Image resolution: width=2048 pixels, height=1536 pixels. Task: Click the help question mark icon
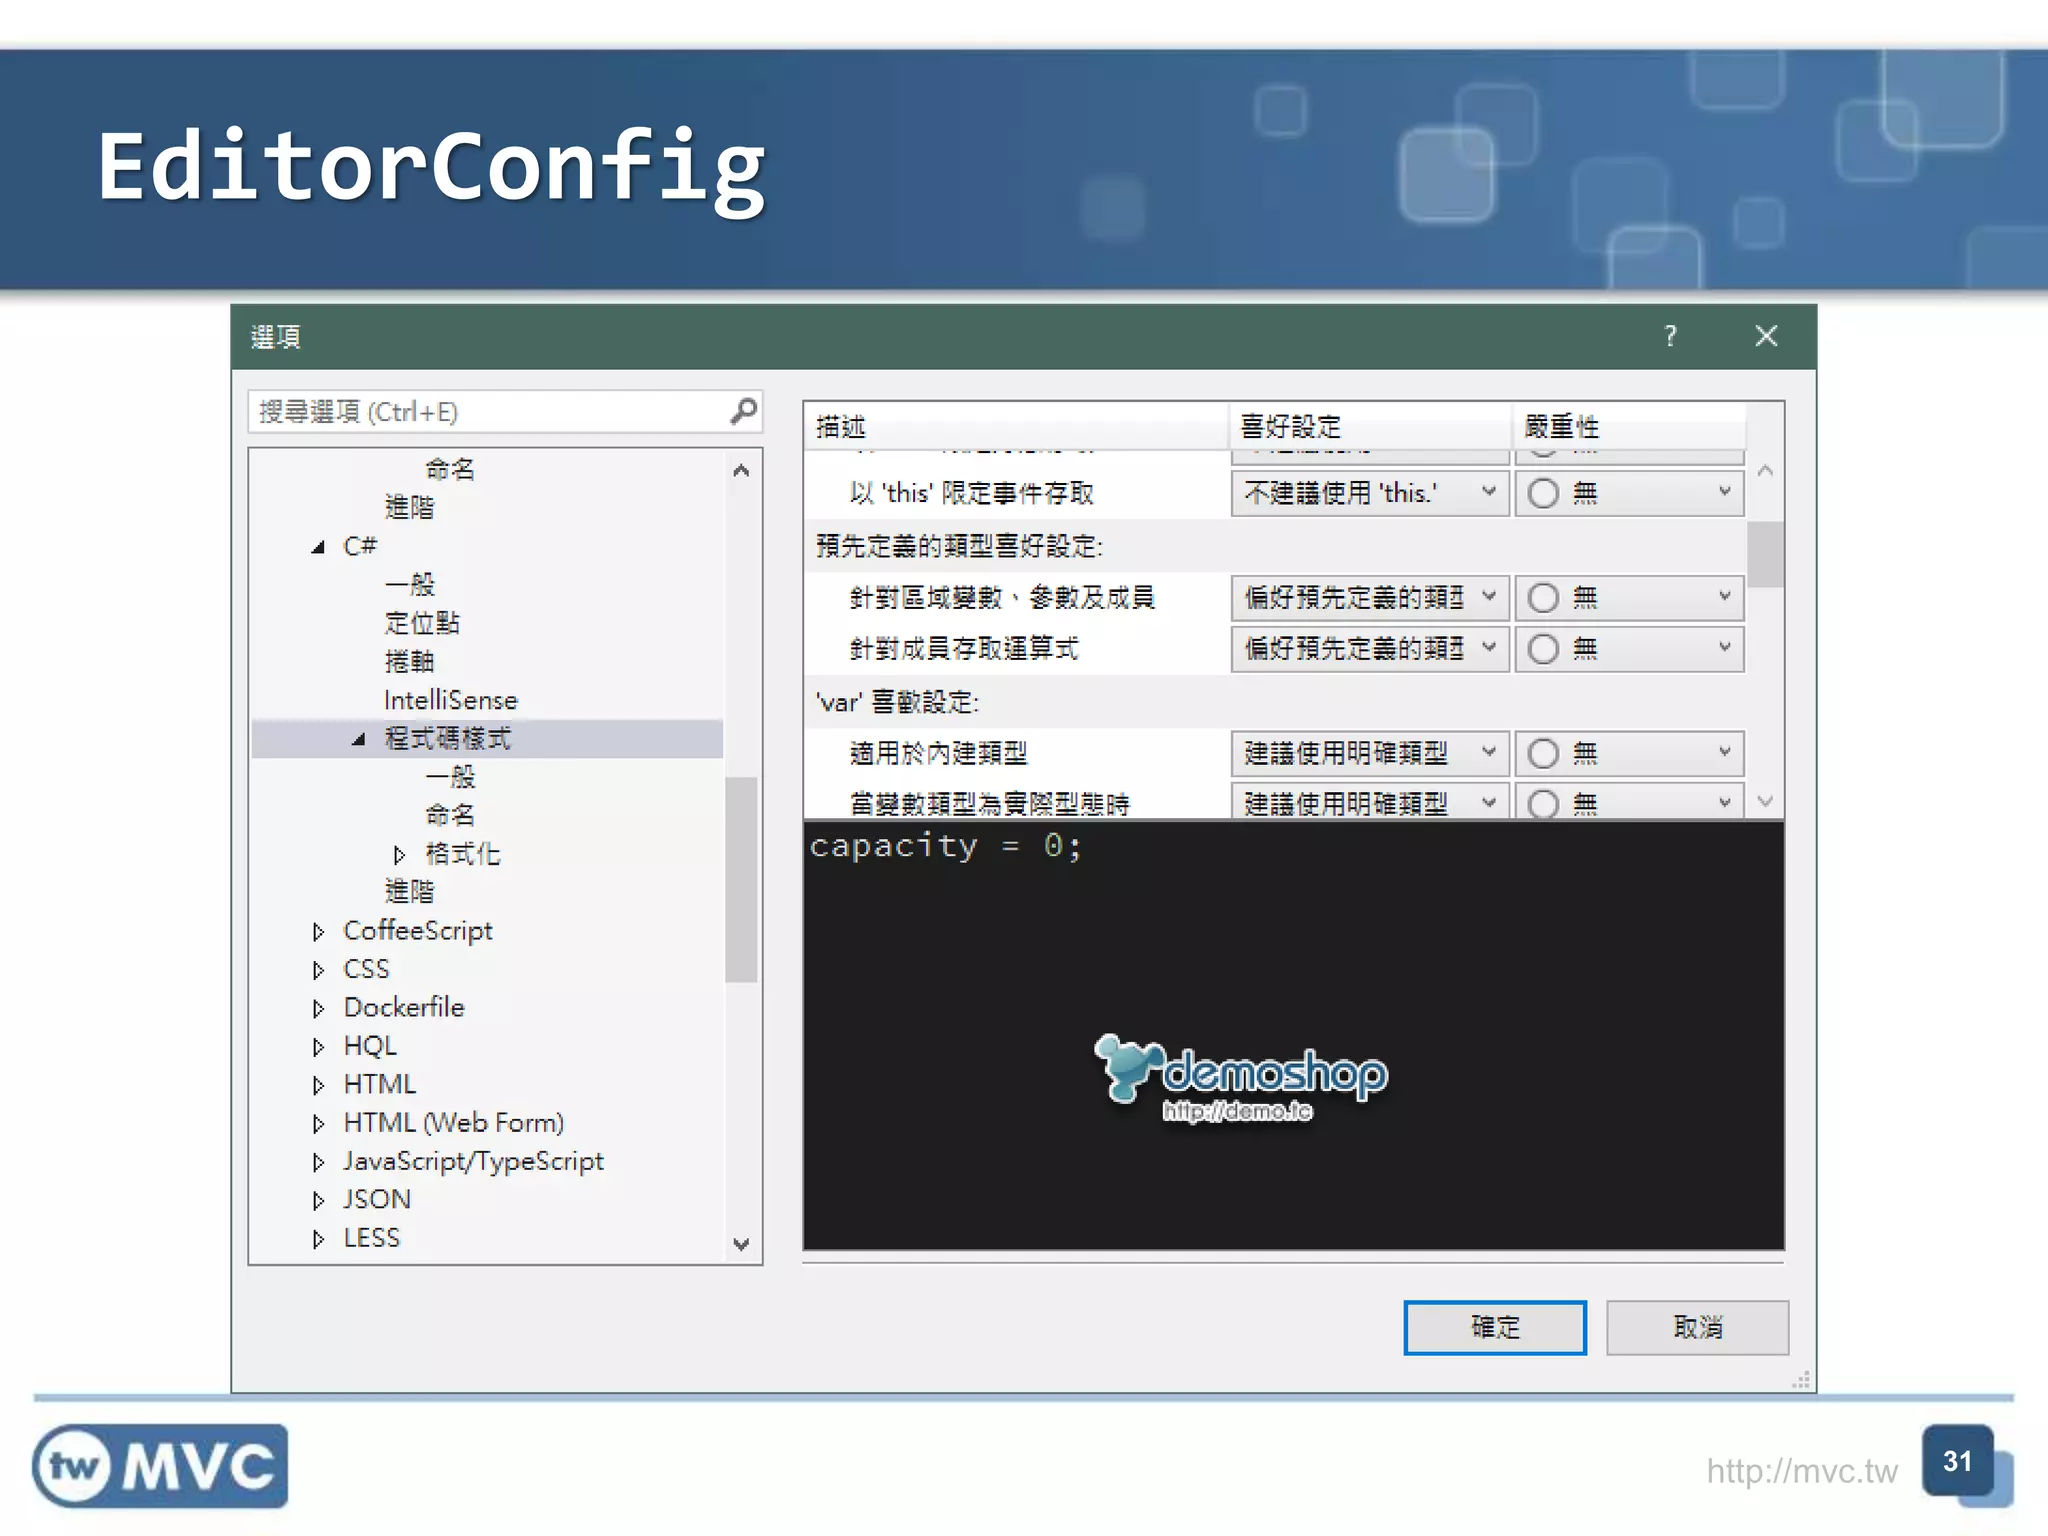[1670, 336]
